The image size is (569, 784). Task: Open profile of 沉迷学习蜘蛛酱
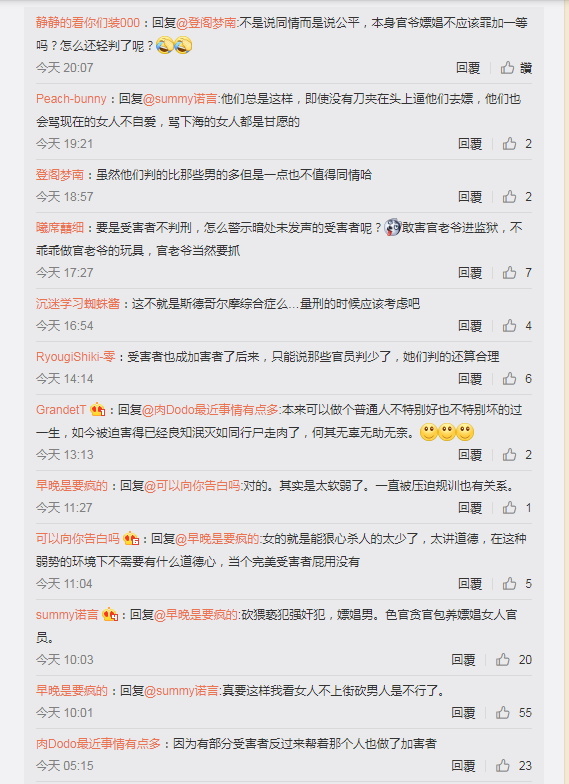78,304
